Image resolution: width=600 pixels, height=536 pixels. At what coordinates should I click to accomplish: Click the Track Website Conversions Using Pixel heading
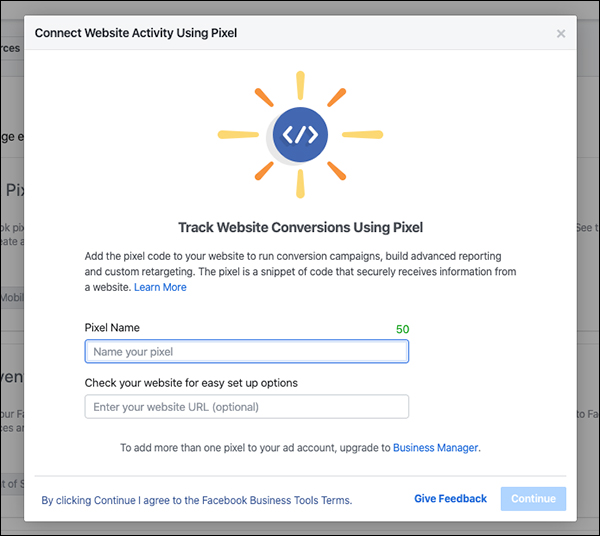coord(300,228)
